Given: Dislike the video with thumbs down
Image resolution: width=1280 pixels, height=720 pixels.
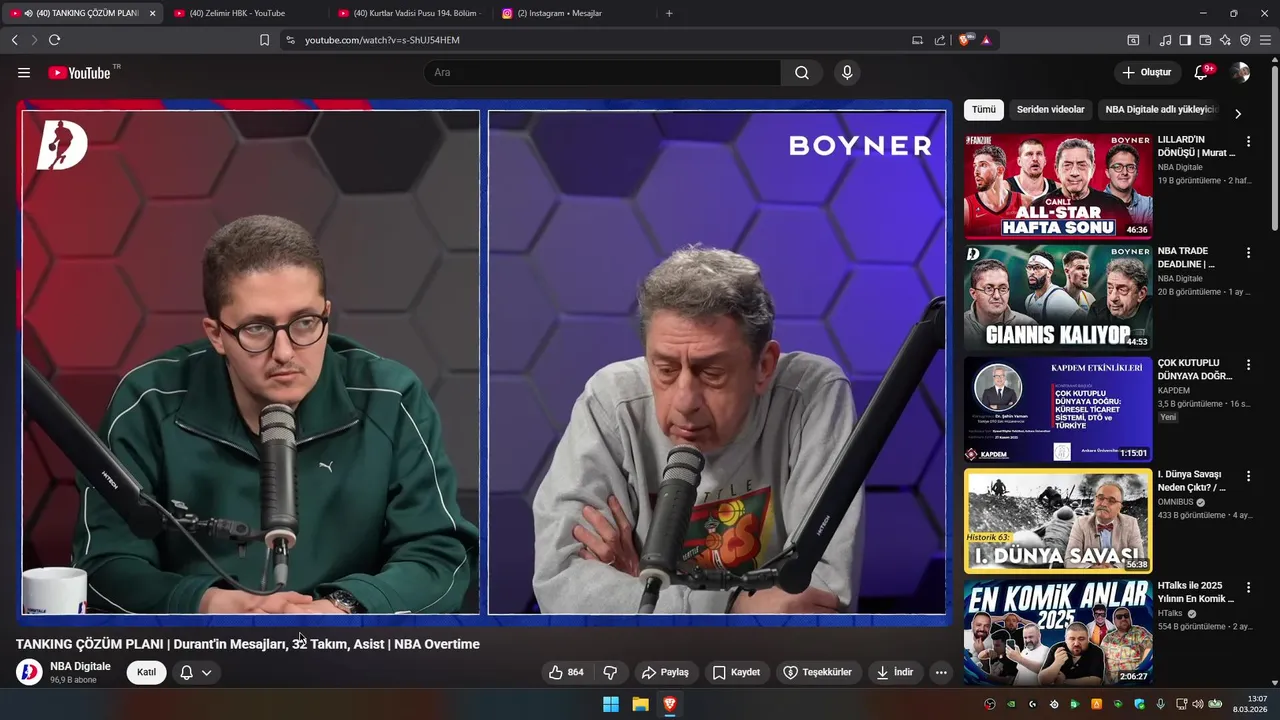Looking at the screenshot, I should (x=610, y=672).
